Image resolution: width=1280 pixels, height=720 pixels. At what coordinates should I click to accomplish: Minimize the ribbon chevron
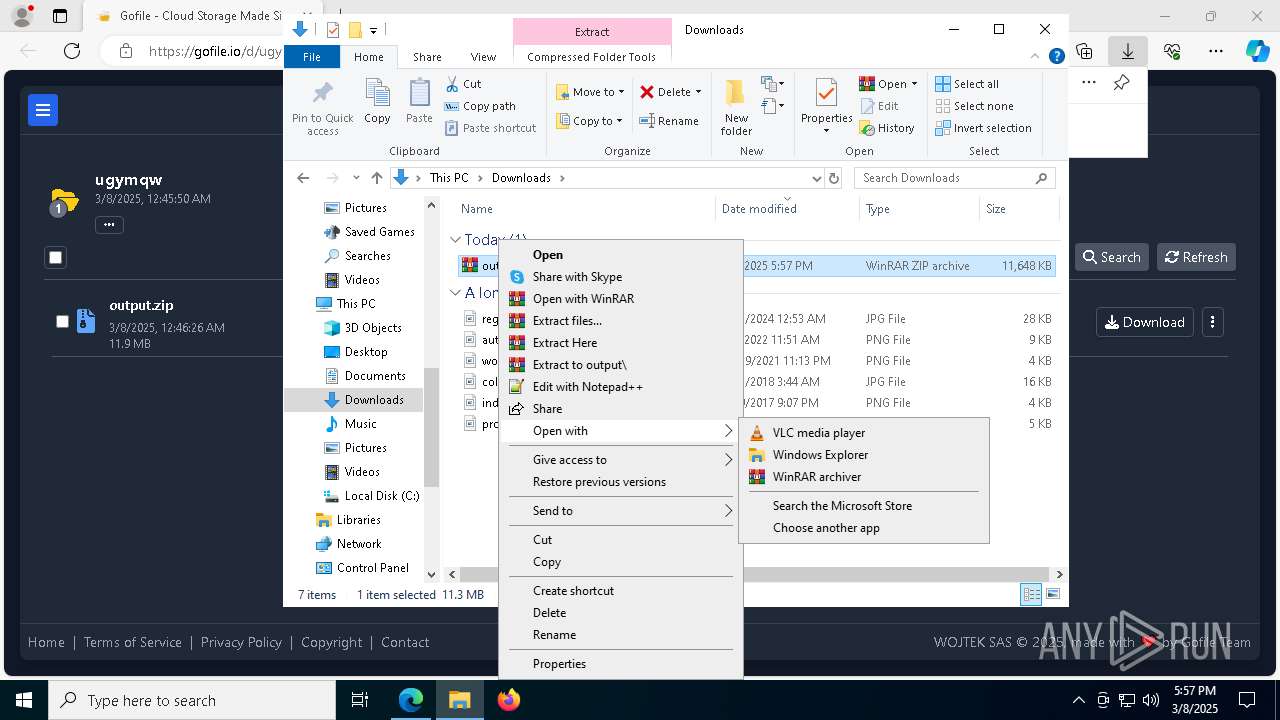coord(1036,57)
